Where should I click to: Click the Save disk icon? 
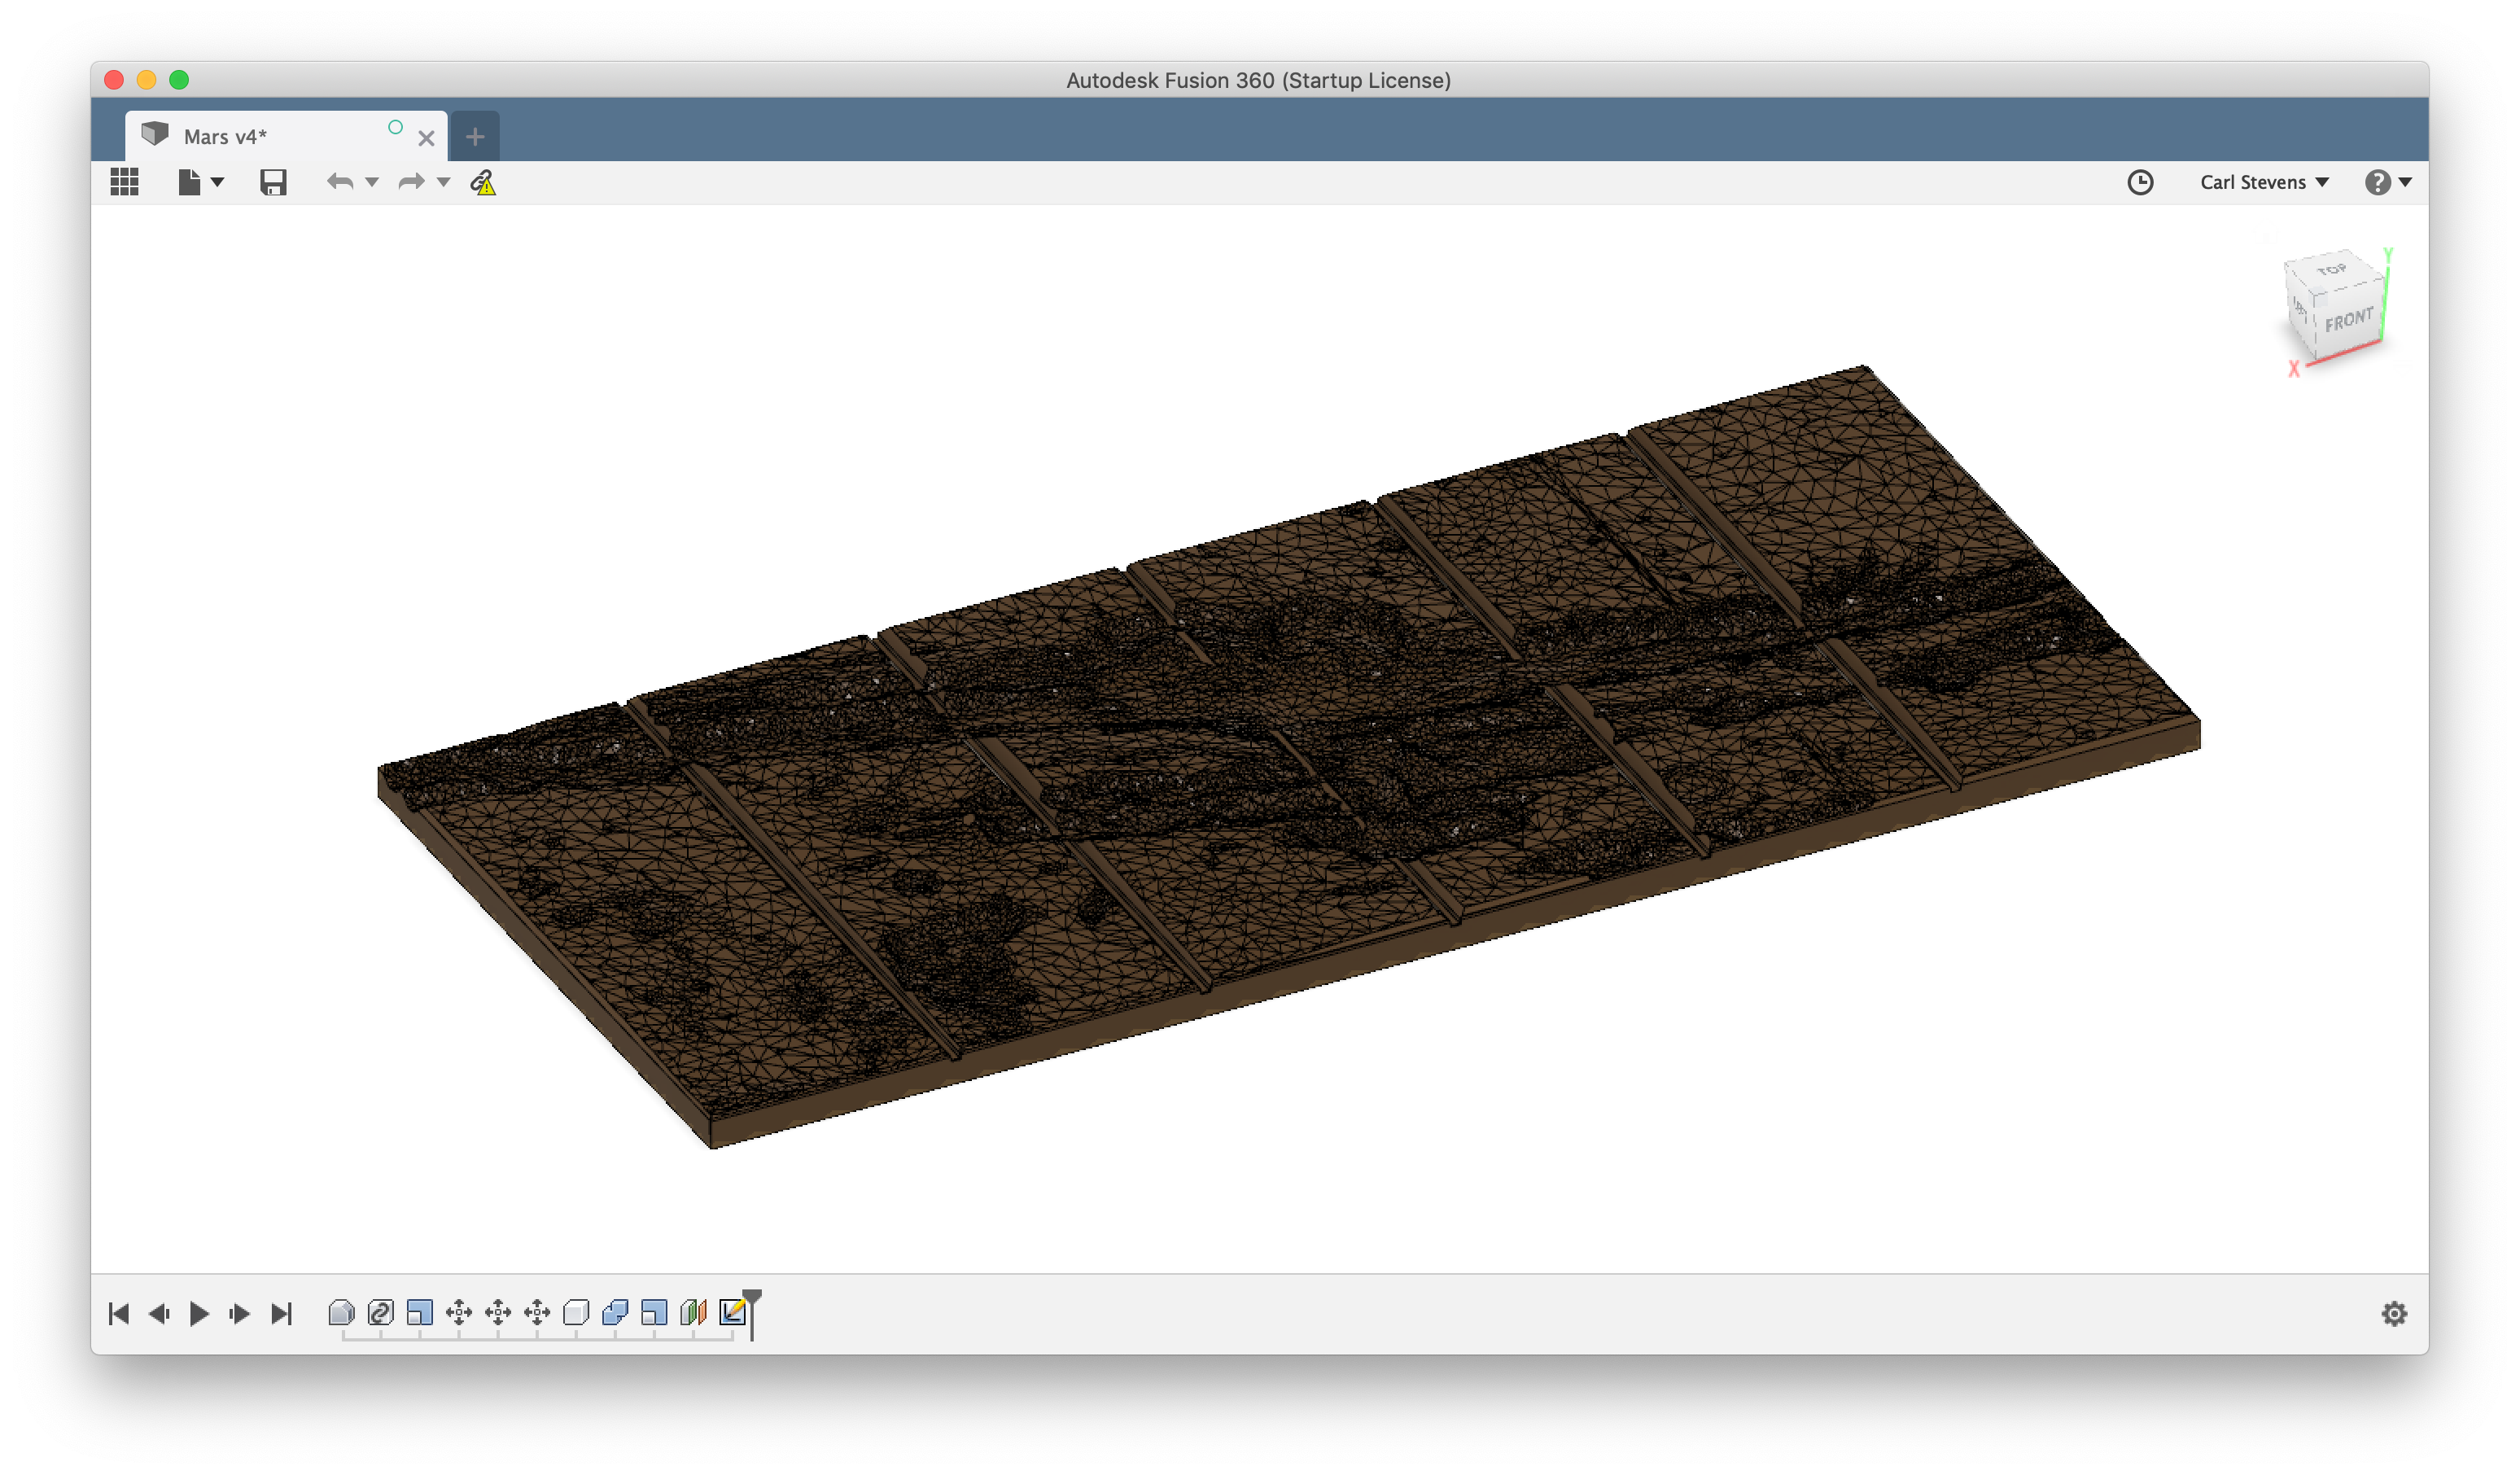click(x=273, y=182)
